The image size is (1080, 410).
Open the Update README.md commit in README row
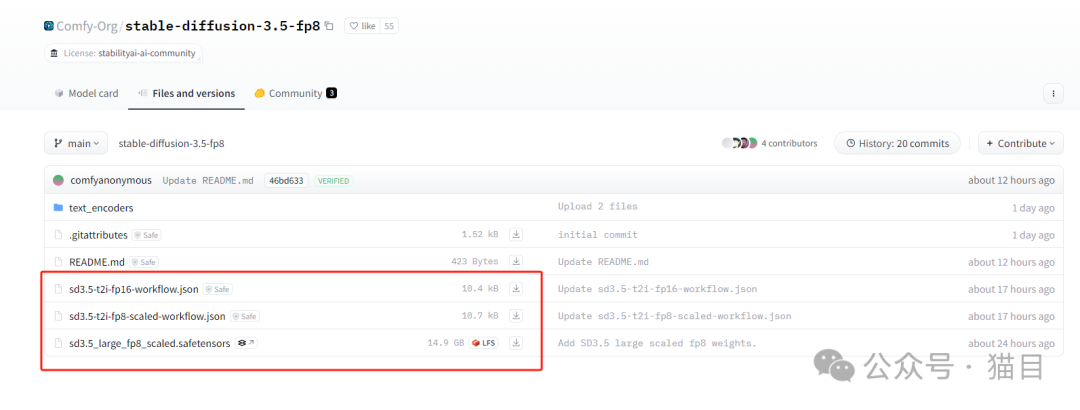603,262
